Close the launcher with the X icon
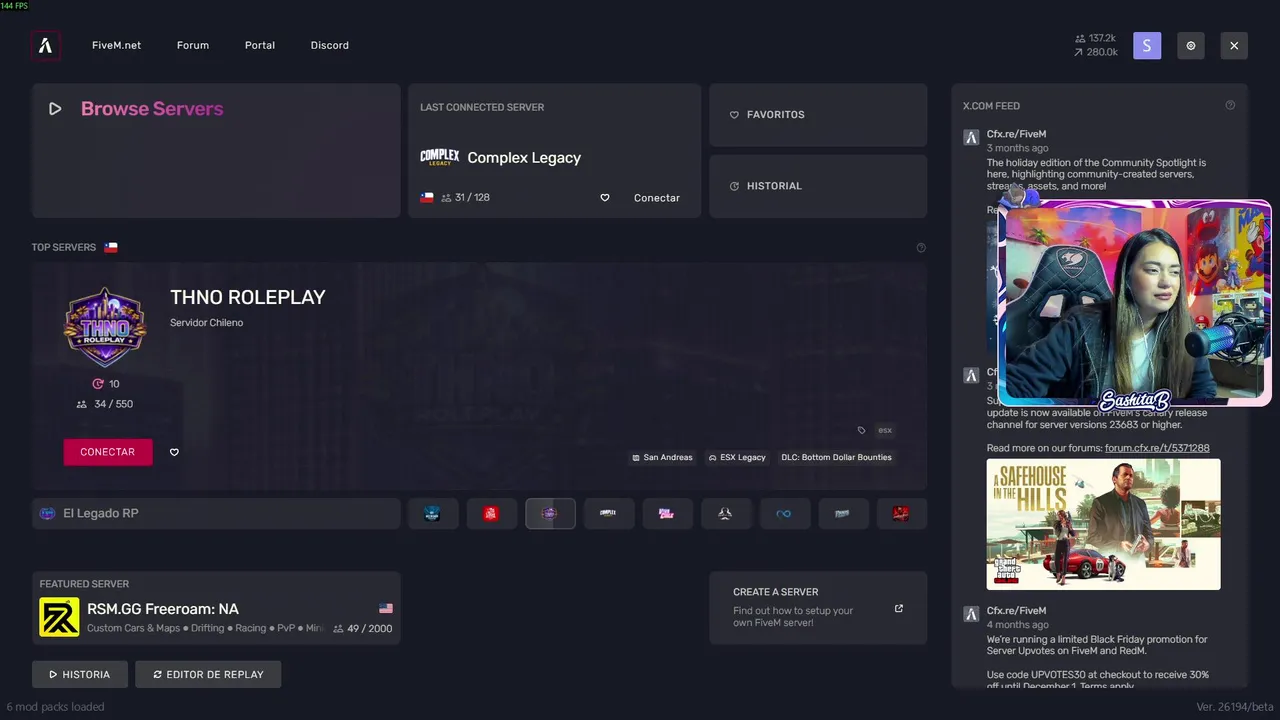1280x720 pixels. (x=1234, y=45)
